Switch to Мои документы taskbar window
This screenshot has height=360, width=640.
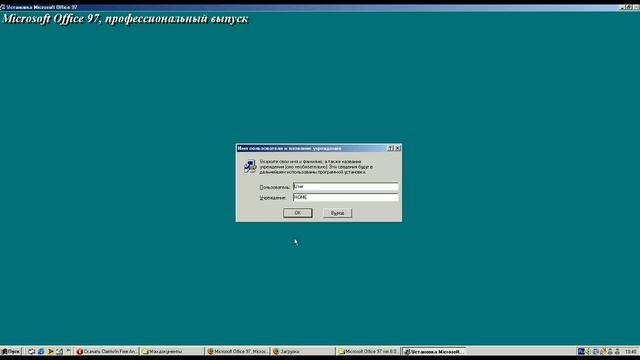click(172, 351)
